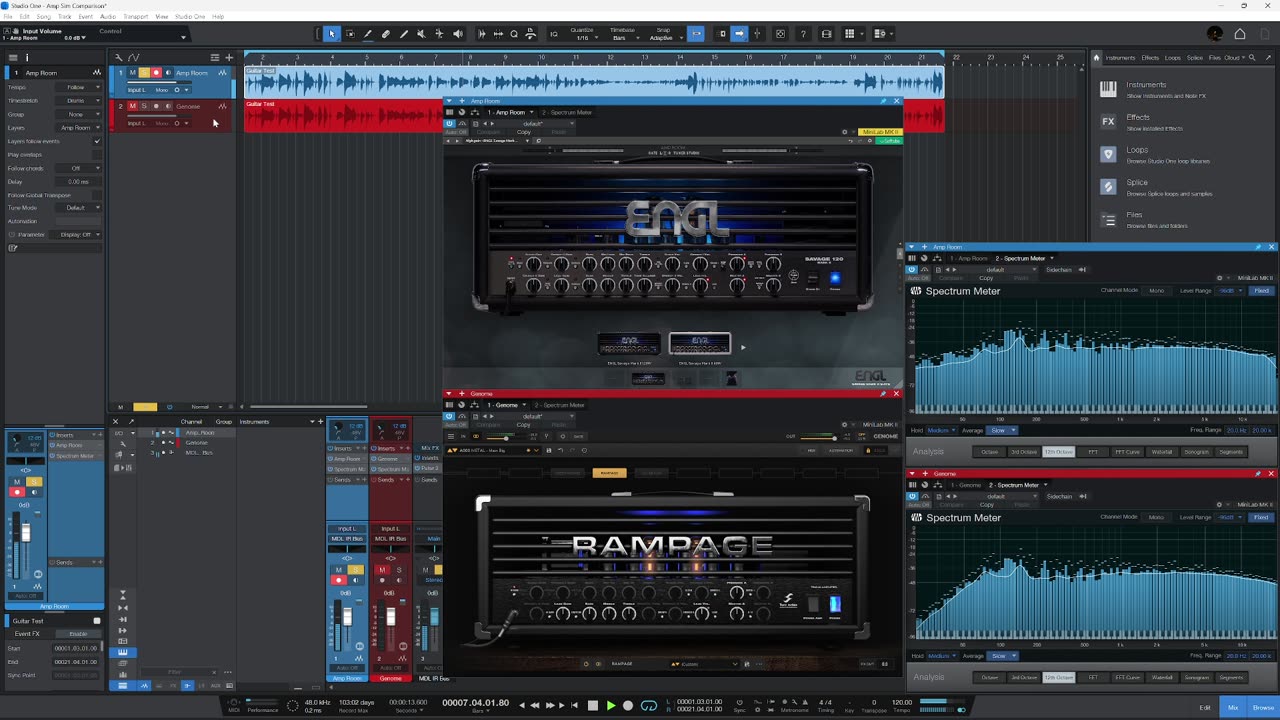Open Average Slow dropdown in Amp Room meter
Image resolution: width=1280 pixels, height=720 pixels.
[x=1001, y=431]
